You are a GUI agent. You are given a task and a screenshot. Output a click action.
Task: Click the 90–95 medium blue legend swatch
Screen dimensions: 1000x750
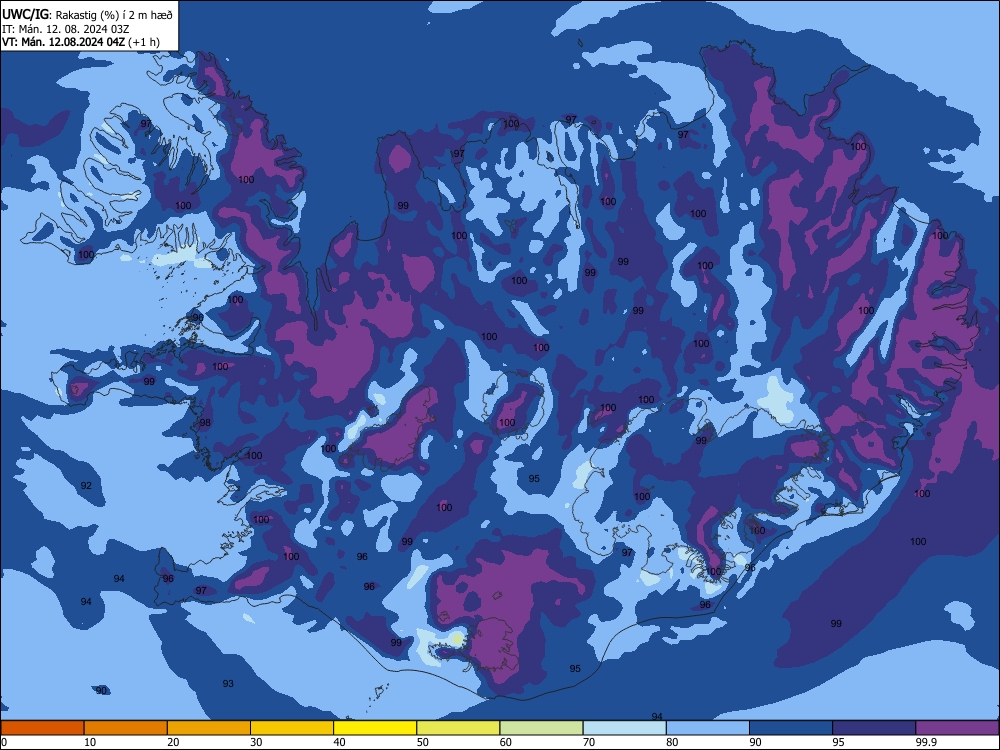click(x=791, y=728)
